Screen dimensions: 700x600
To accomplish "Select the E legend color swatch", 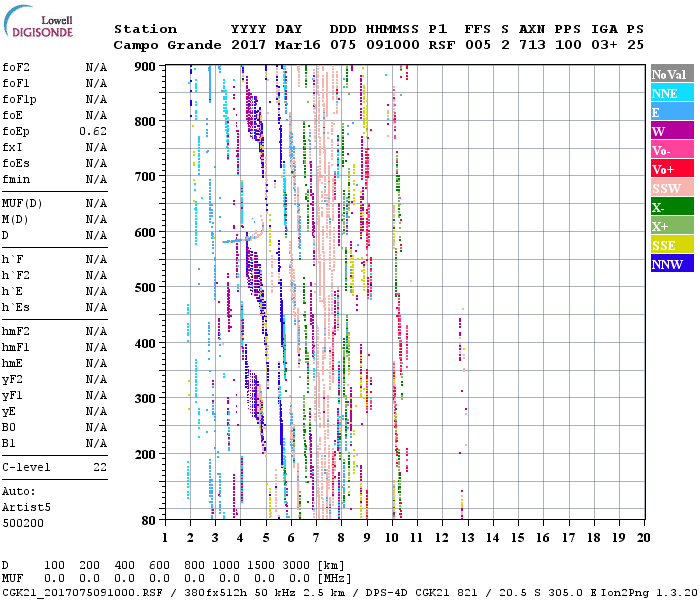I will [672, 112].
